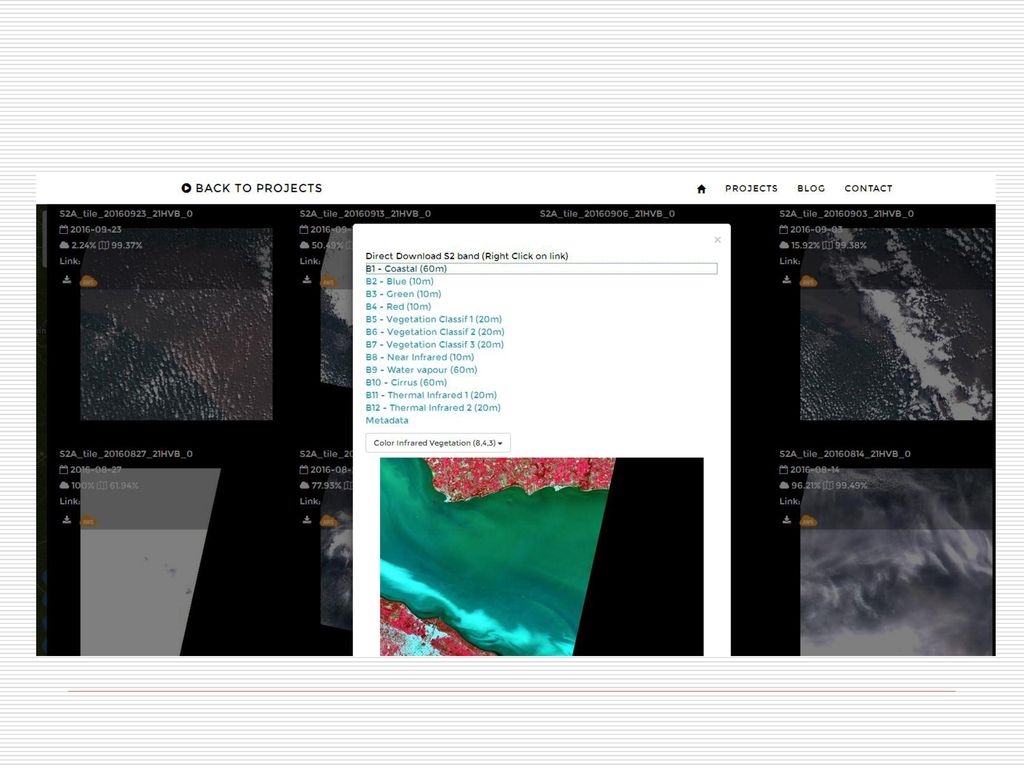This screenshot has width=1024, height=768.
Task: Click AWS cloud icon for tile 20160923_21HVB
Action: click(88, 281)
